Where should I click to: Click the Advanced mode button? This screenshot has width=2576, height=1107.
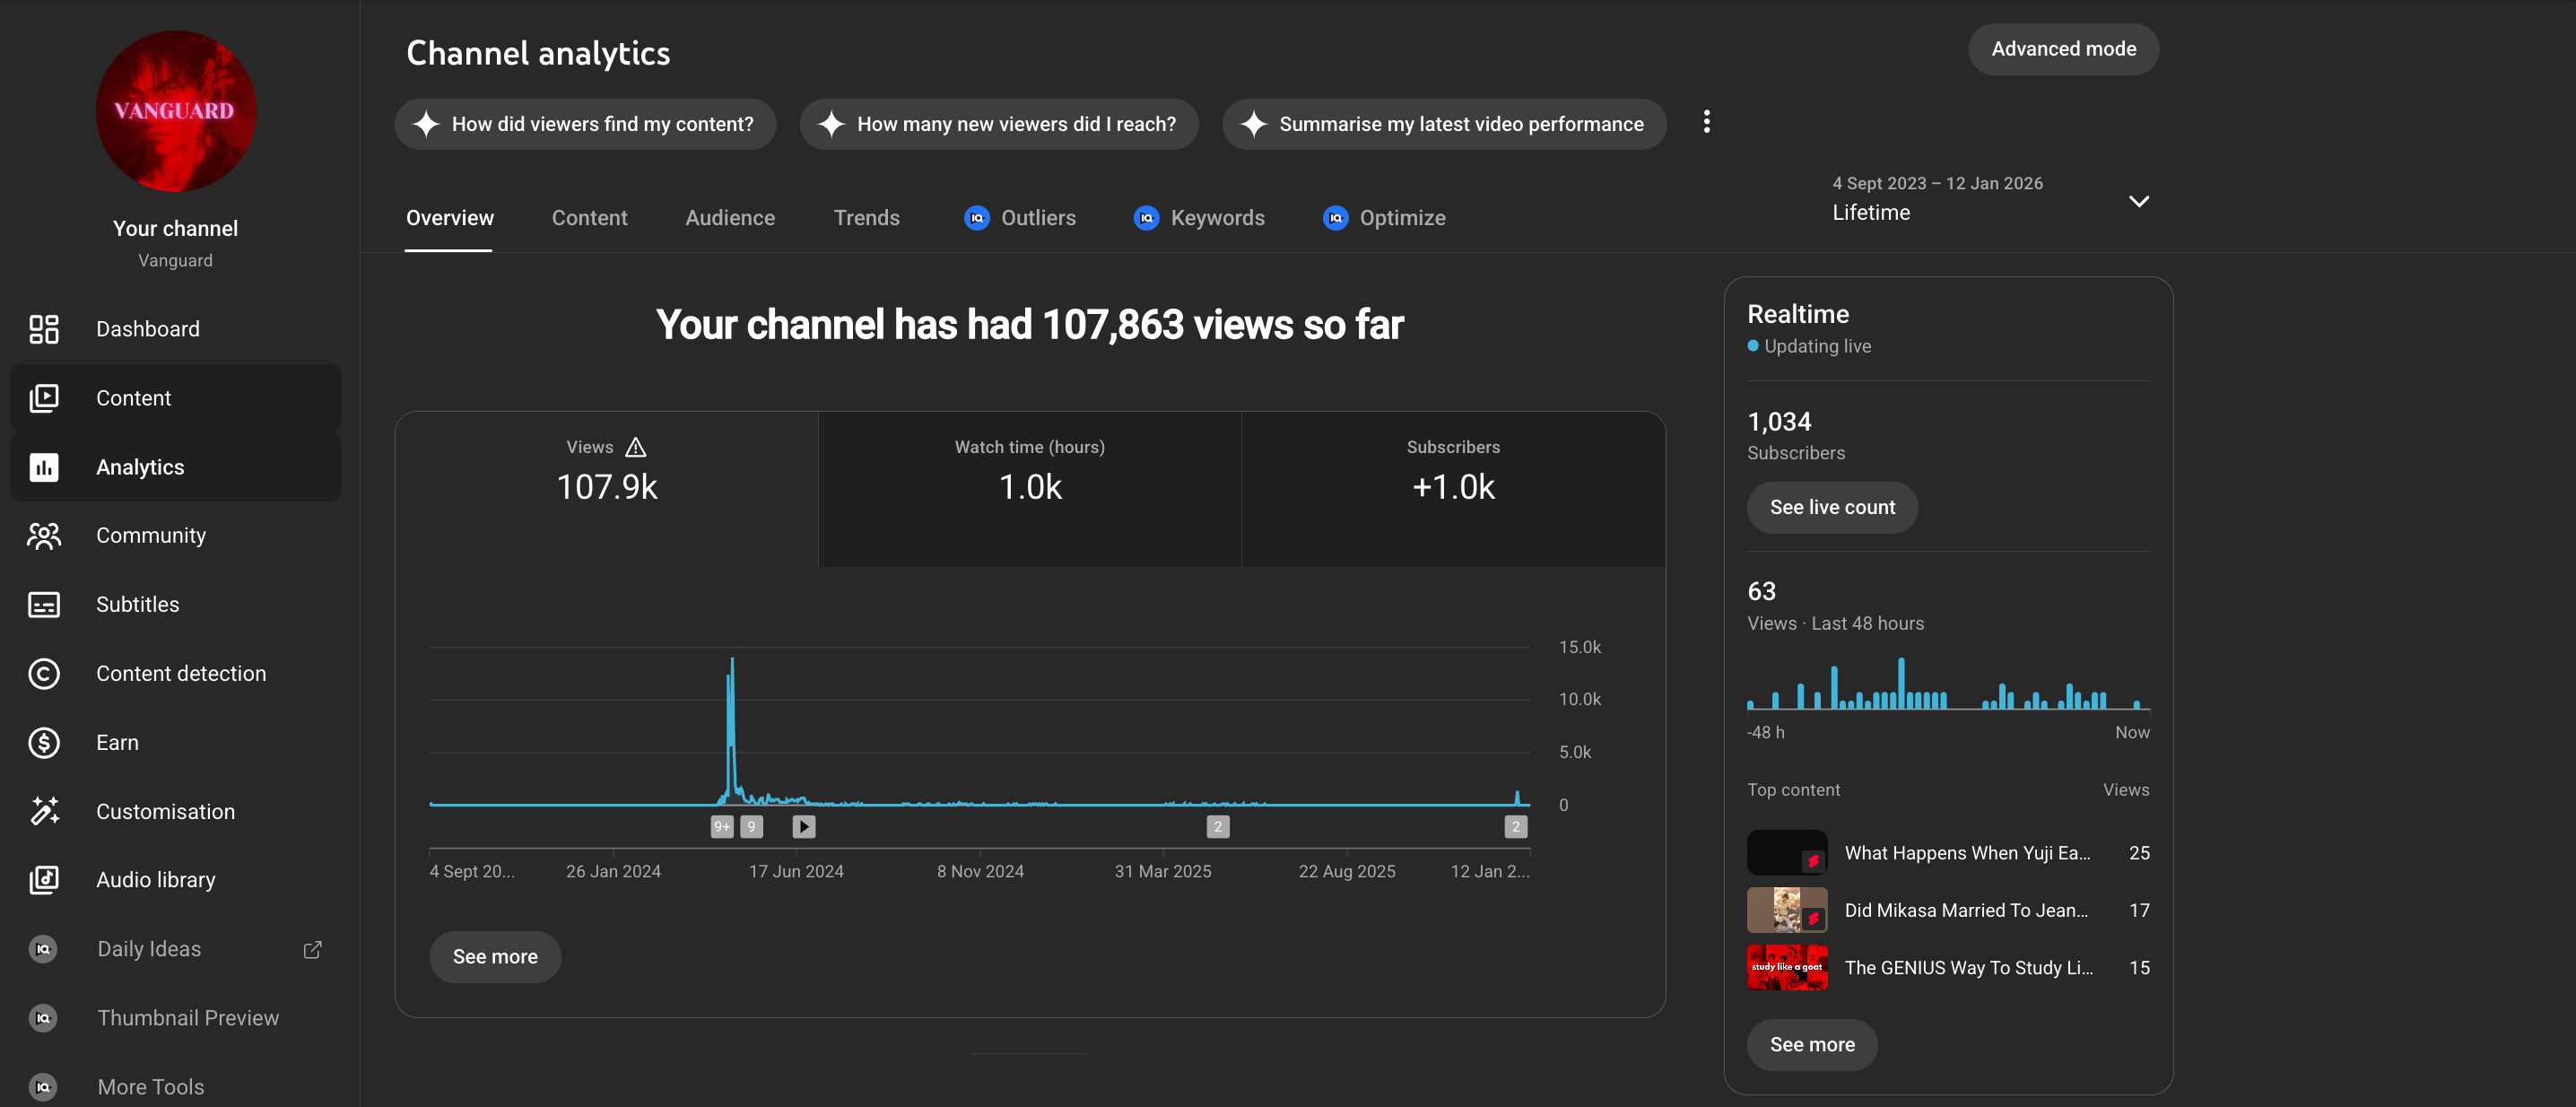(2062, 49)
